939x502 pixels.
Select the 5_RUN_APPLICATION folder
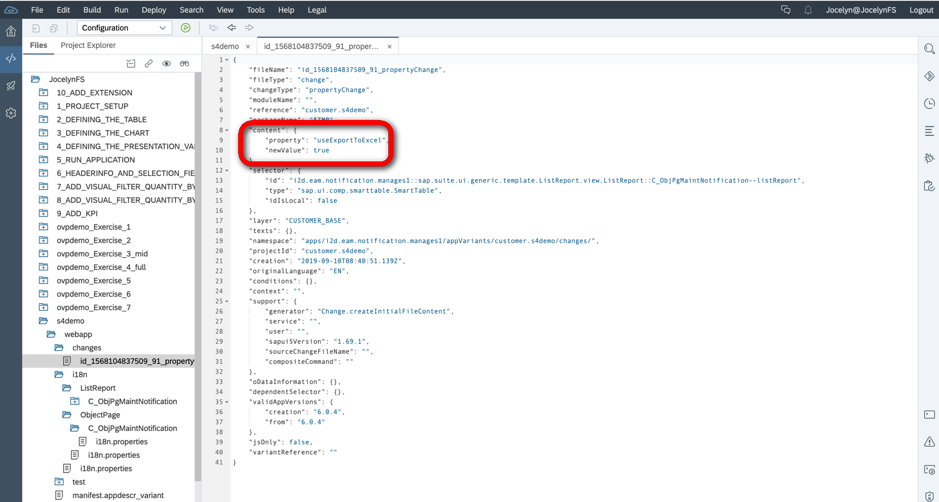(96, 159)
